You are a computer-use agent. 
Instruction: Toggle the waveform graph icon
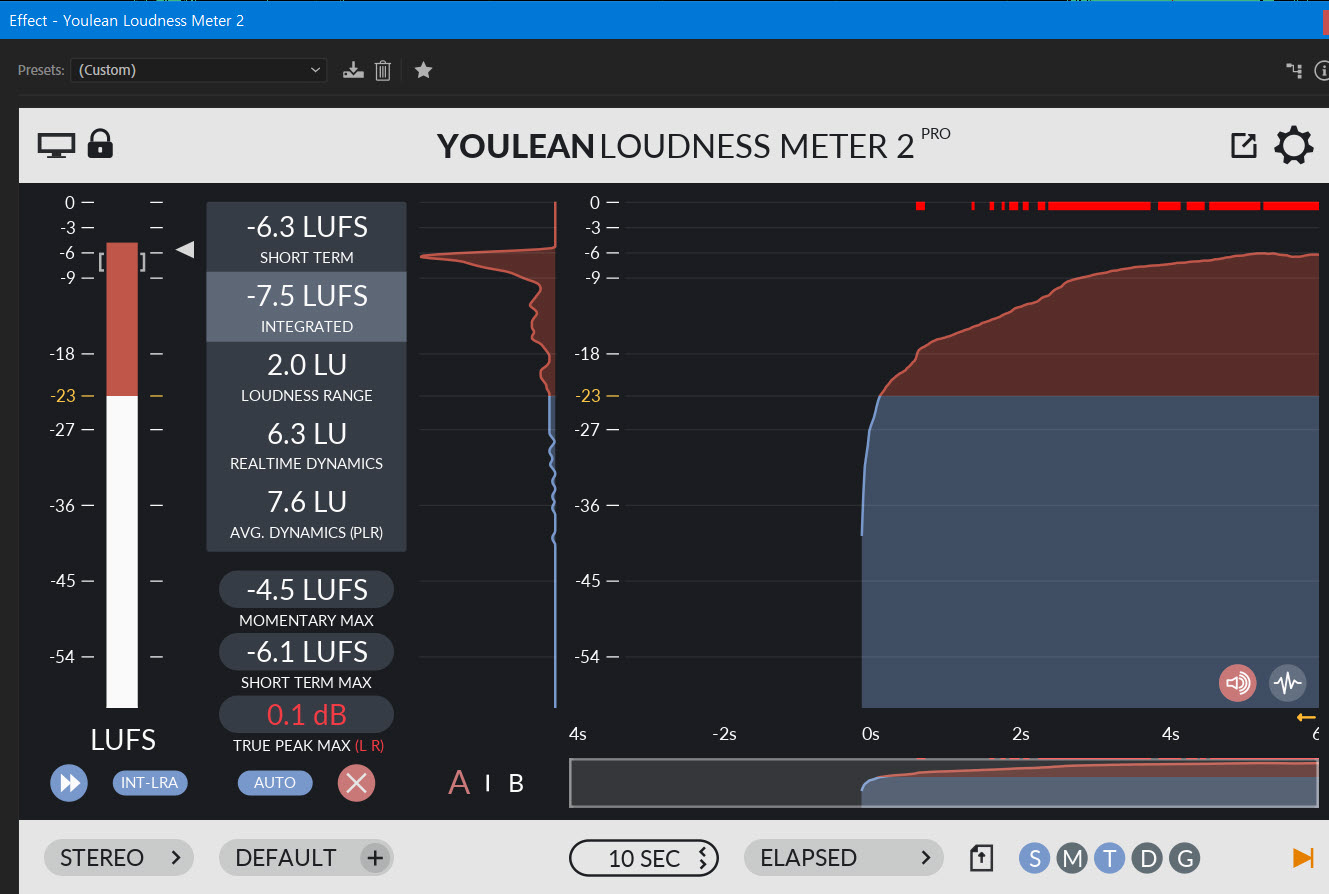tap(1288, 684)
